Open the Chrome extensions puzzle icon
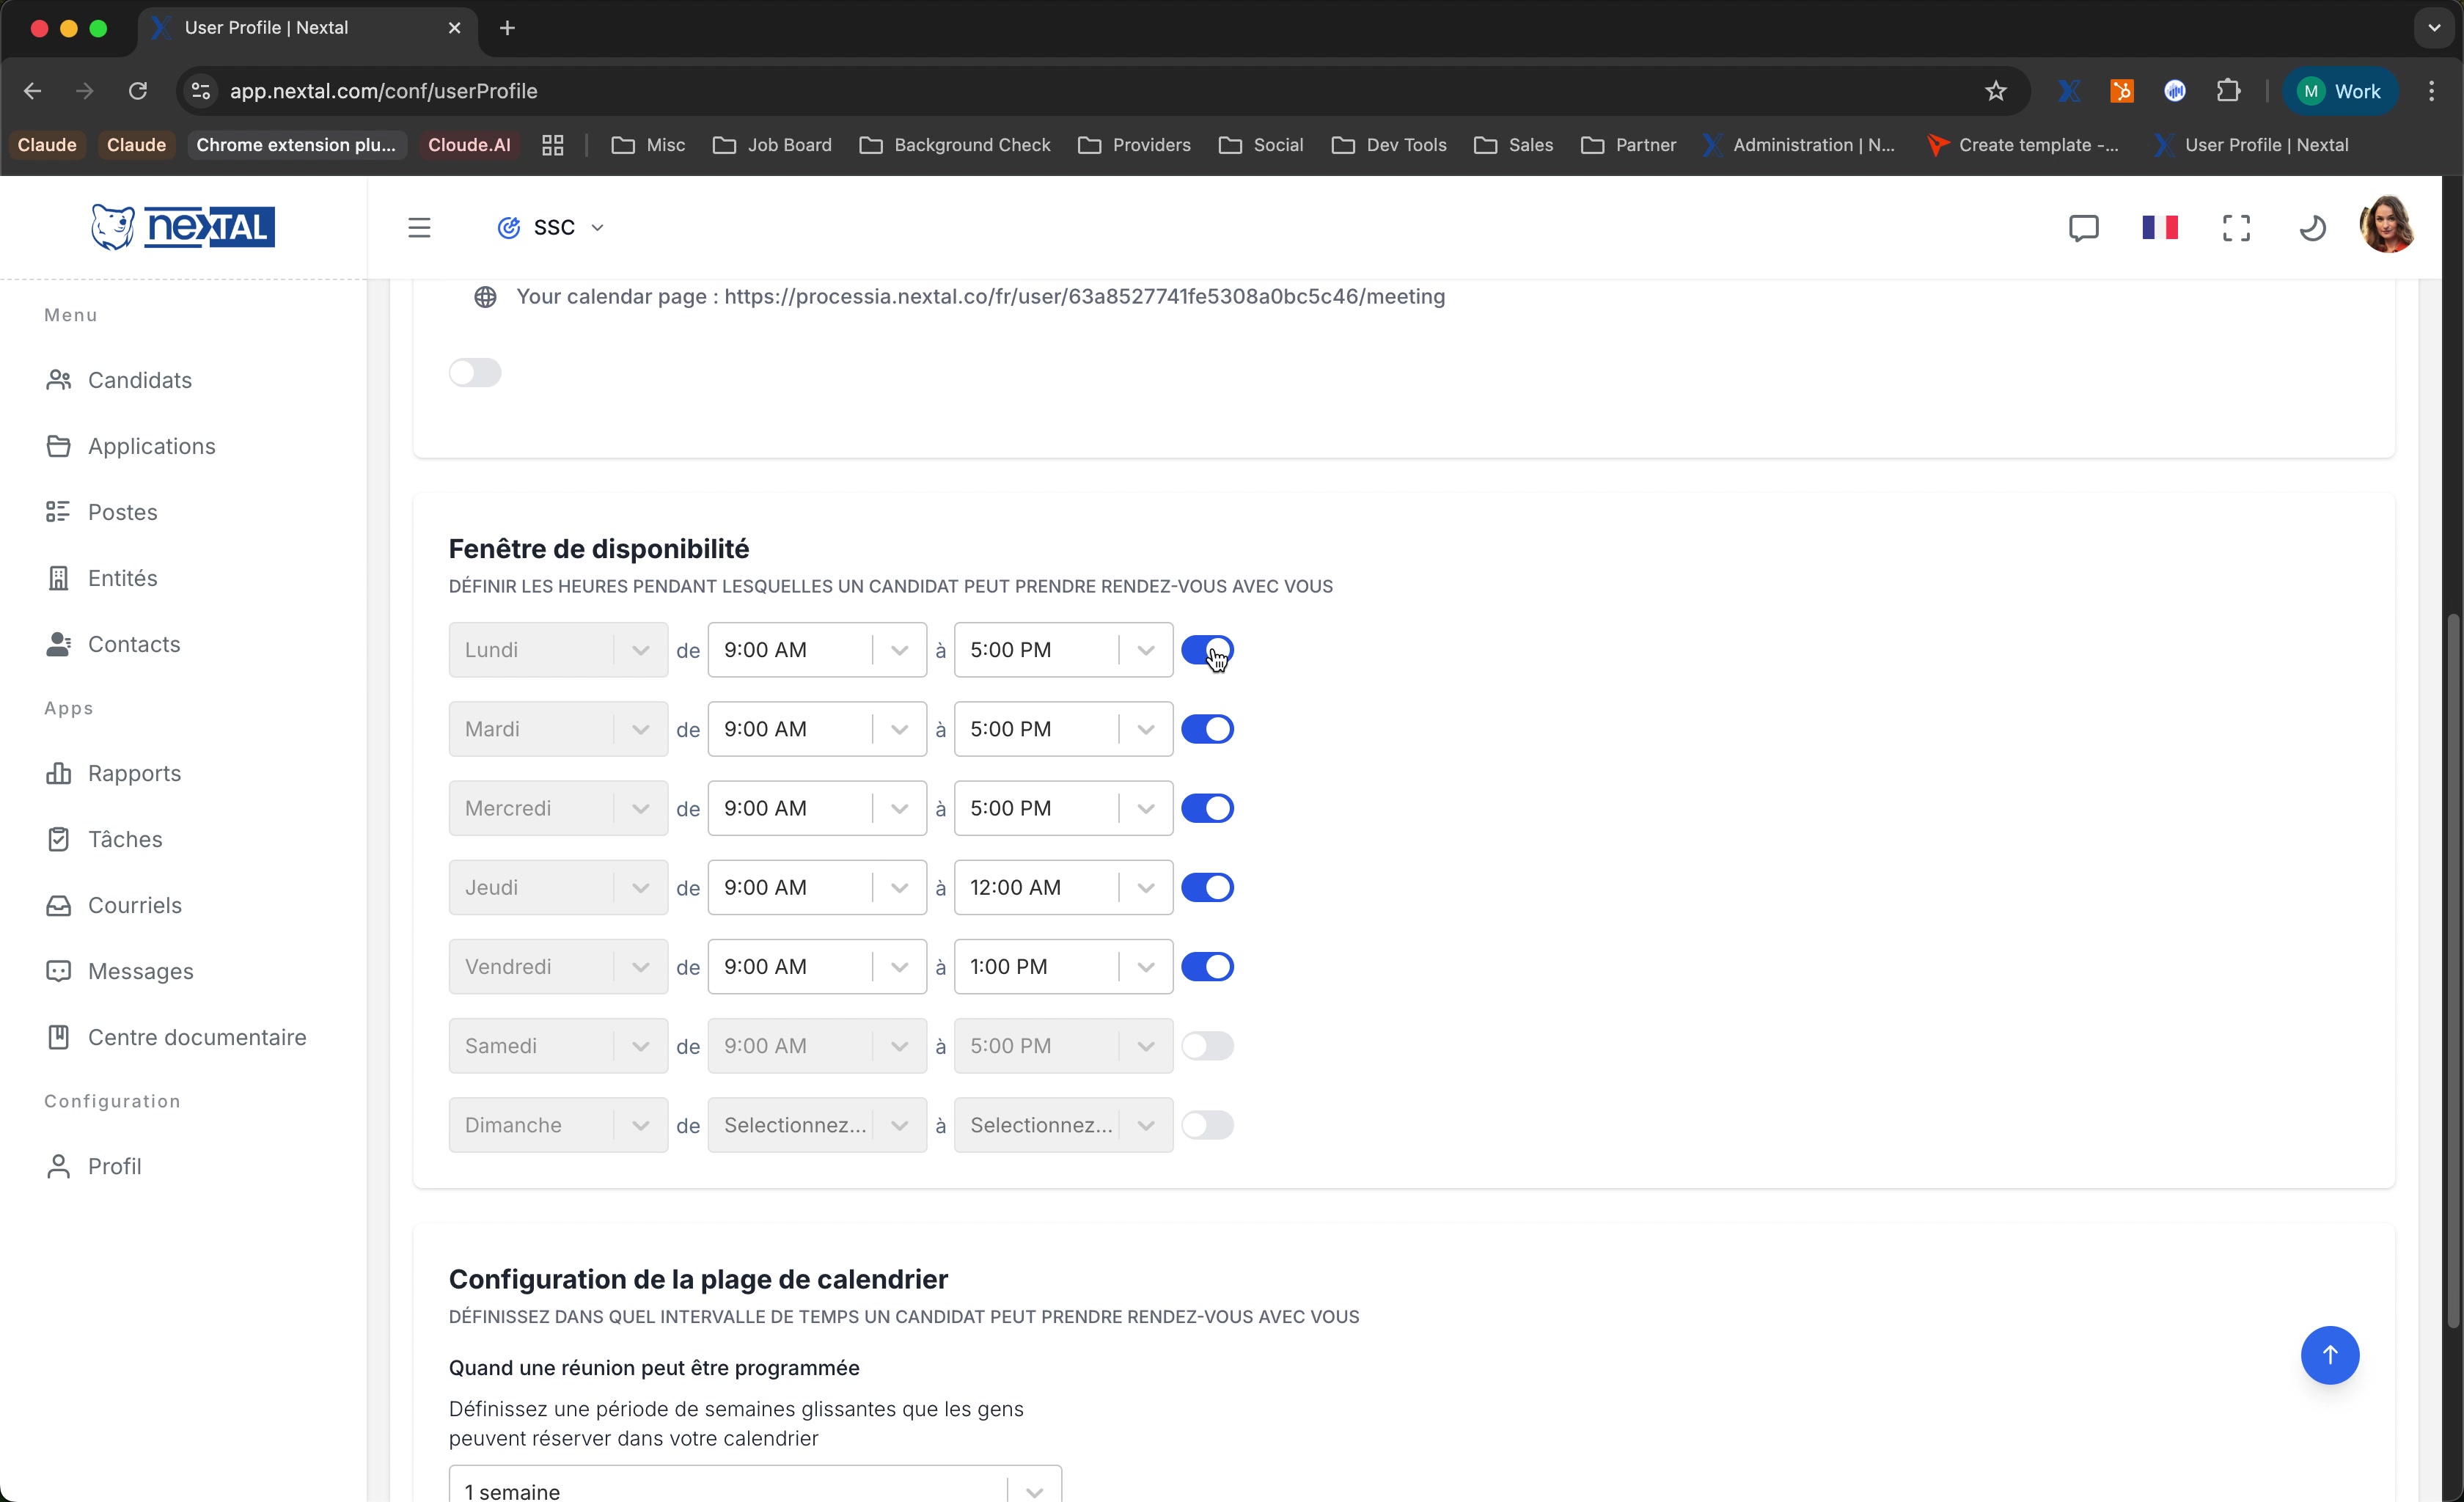 click(x=2228, y=91)
